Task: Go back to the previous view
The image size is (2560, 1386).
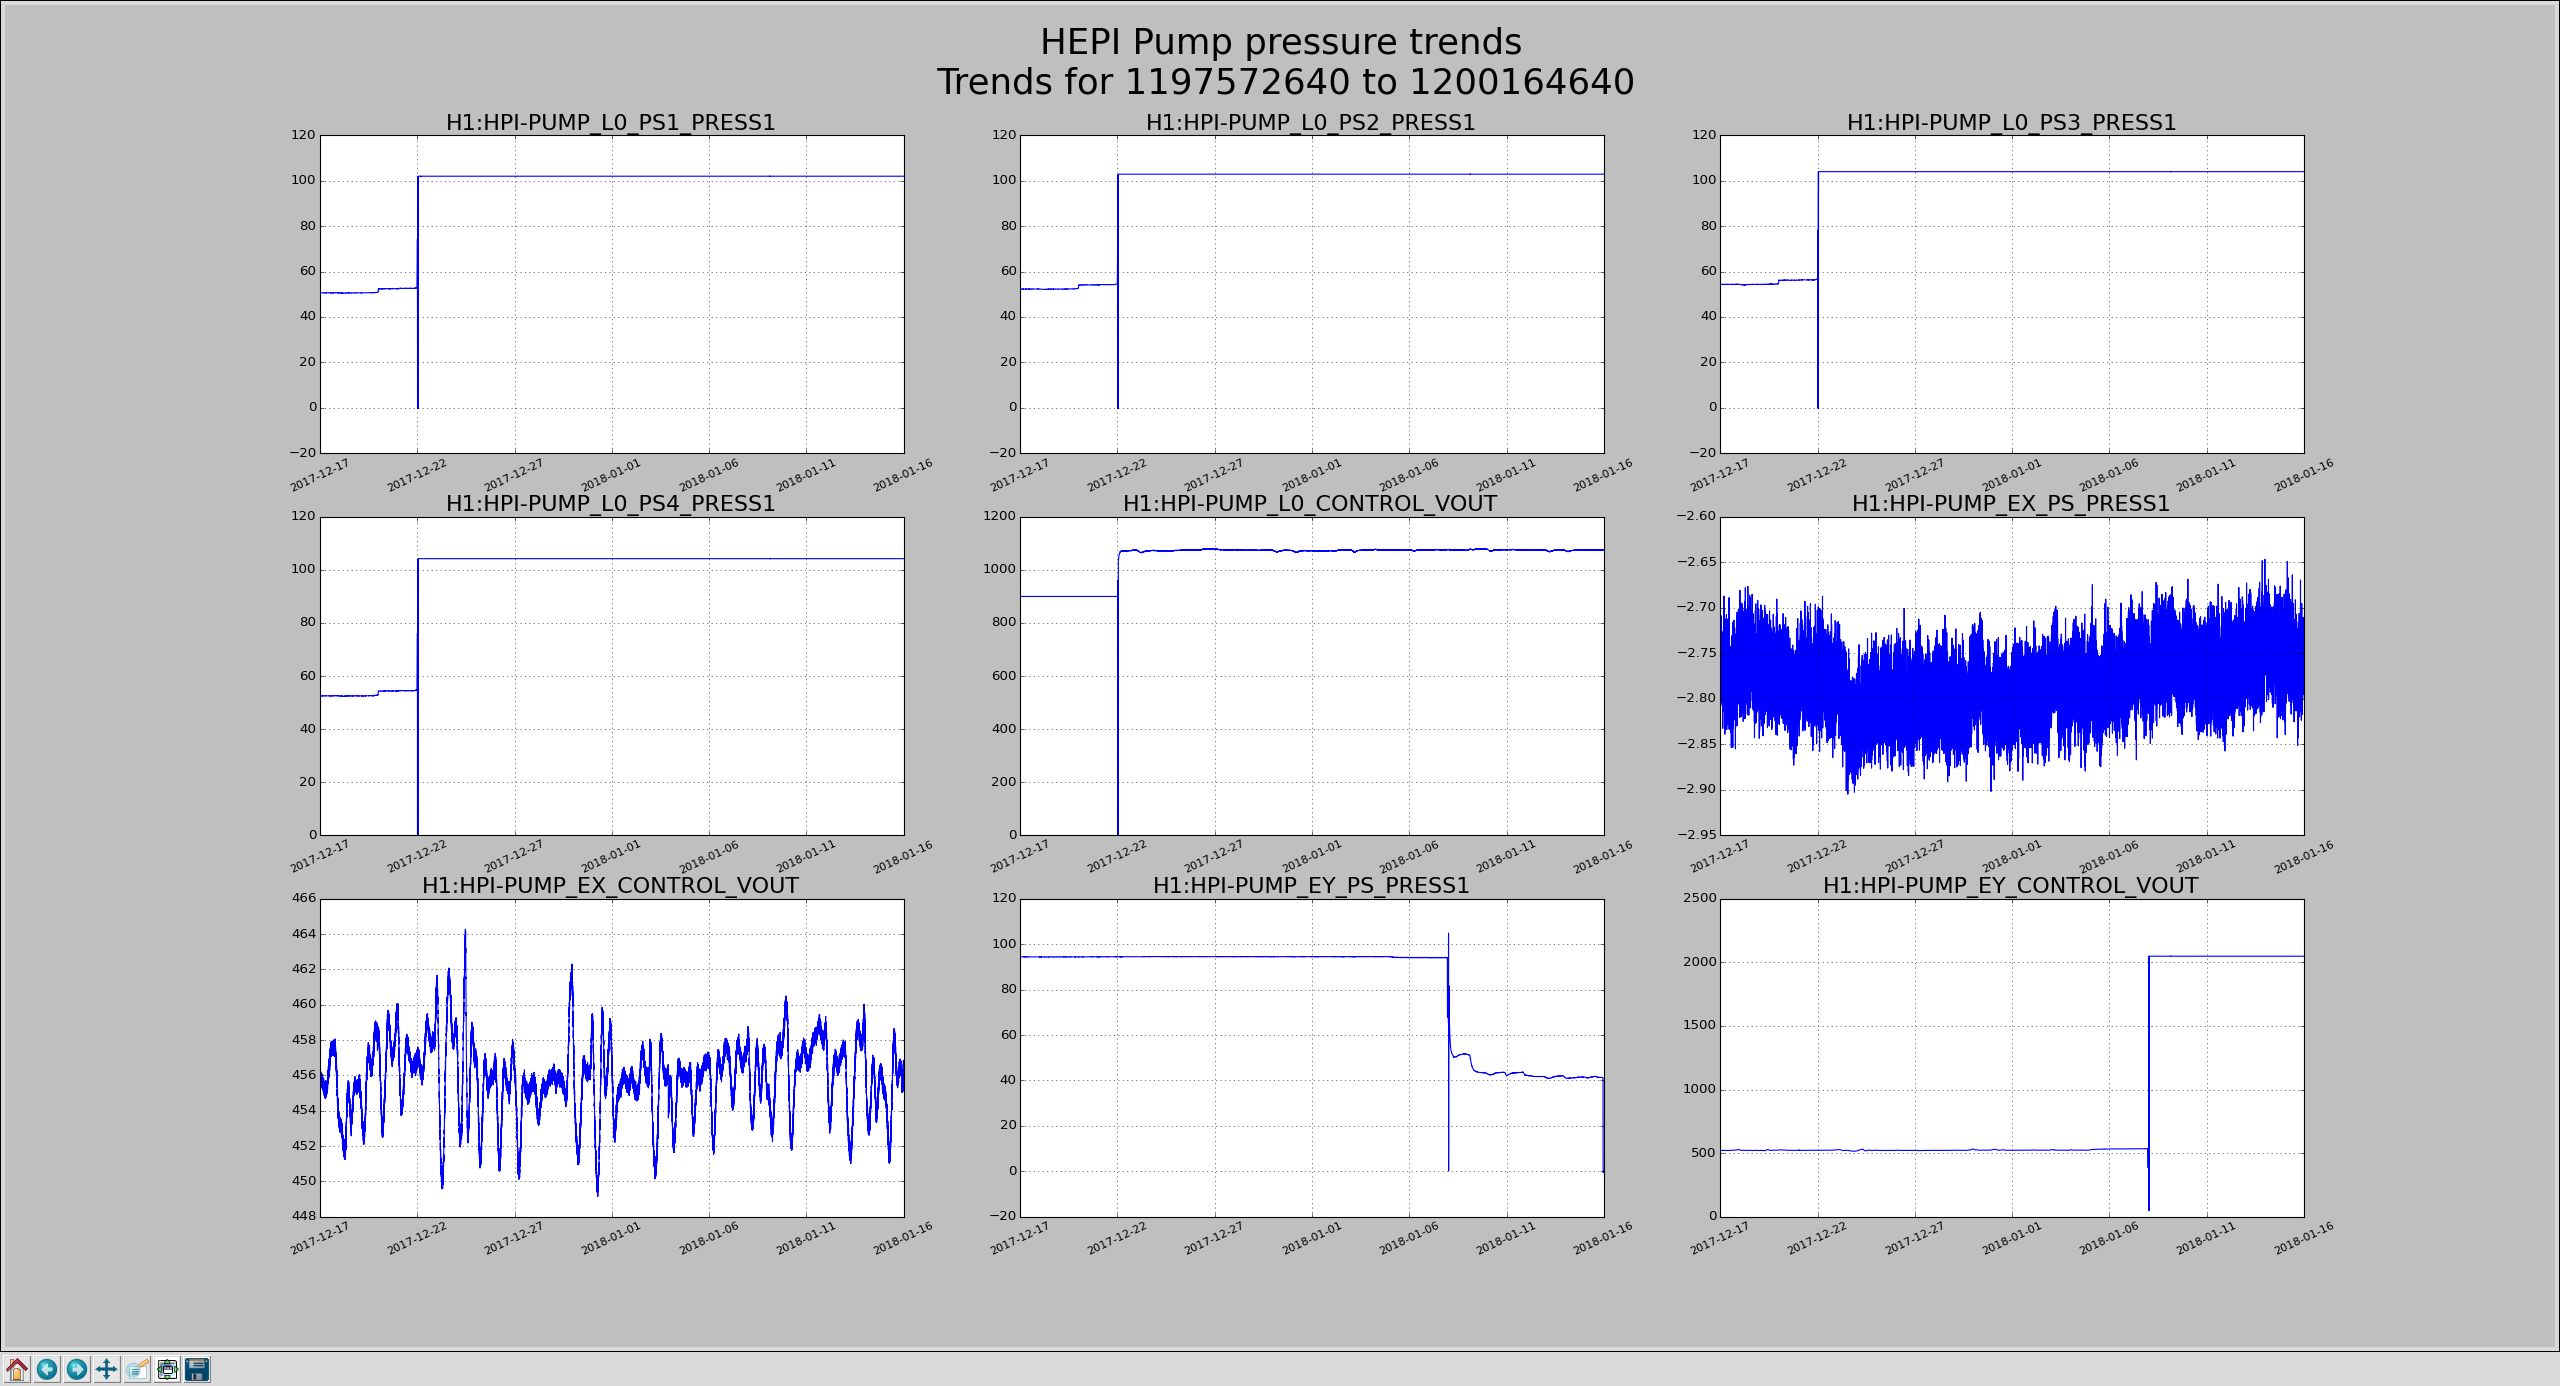Action: [x=47, y=1369]
